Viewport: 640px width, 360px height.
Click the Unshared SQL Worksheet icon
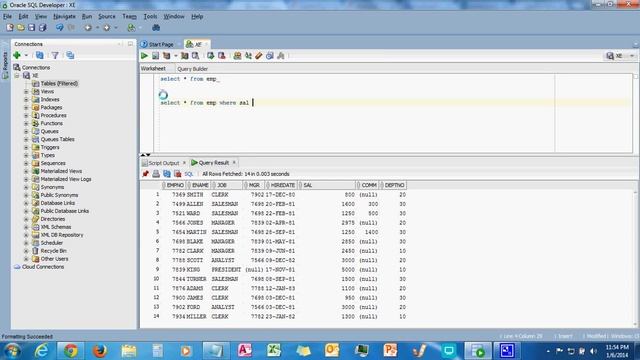237,56
